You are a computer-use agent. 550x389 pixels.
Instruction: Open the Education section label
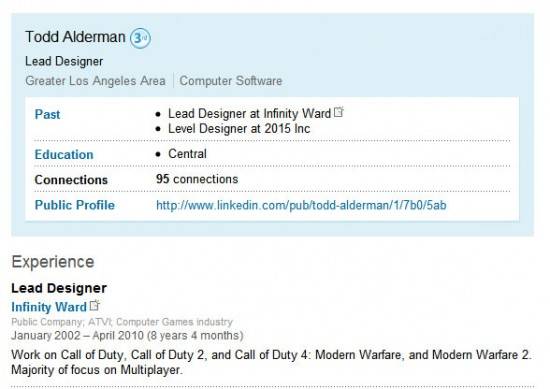(x=64, y=154)
